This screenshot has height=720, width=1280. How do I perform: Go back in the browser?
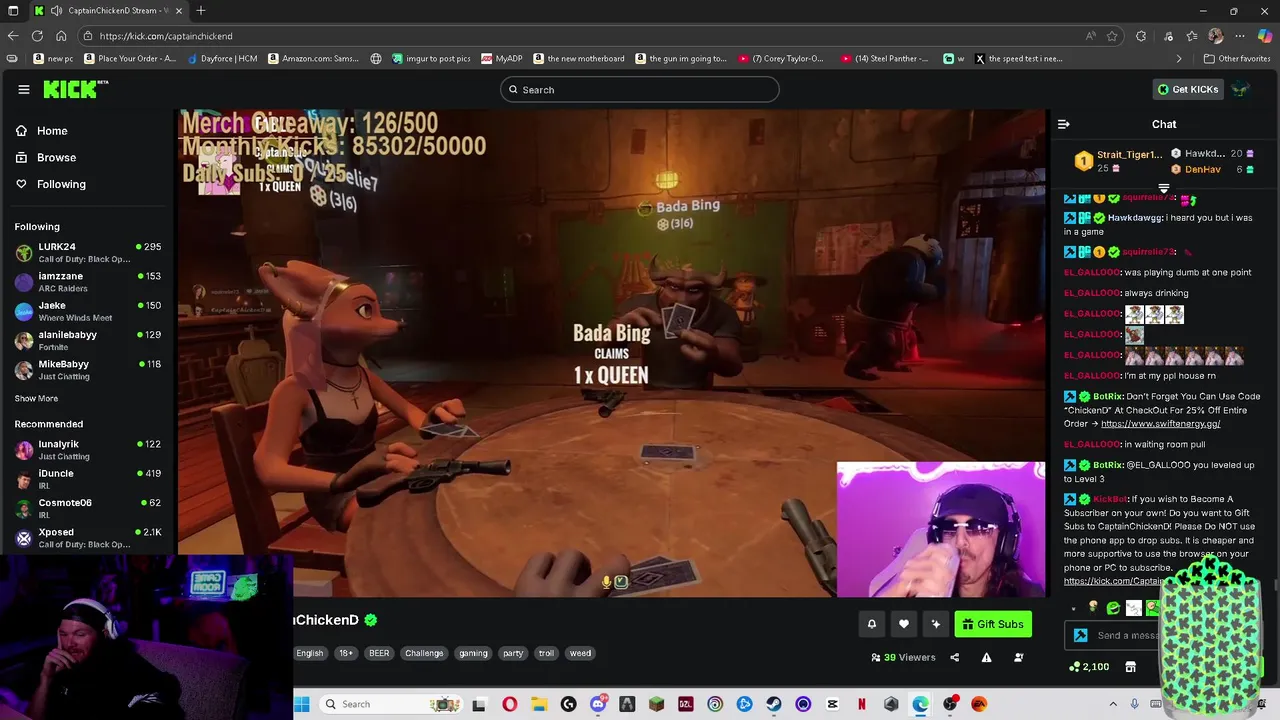(13, 36)
